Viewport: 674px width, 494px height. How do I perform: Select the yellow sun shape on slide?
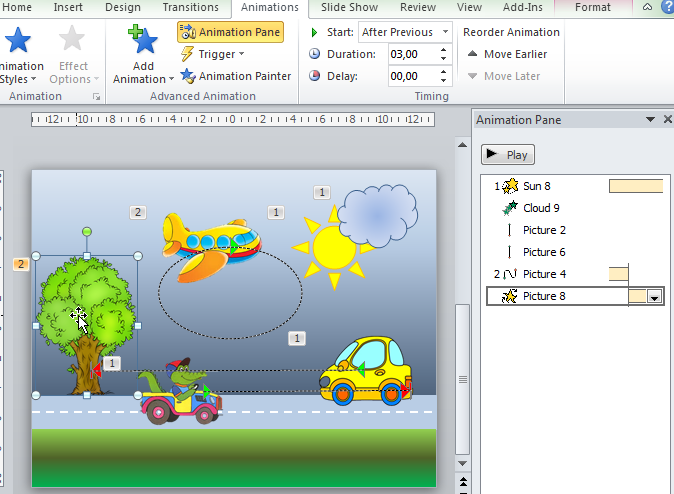(x=328, y=247)
